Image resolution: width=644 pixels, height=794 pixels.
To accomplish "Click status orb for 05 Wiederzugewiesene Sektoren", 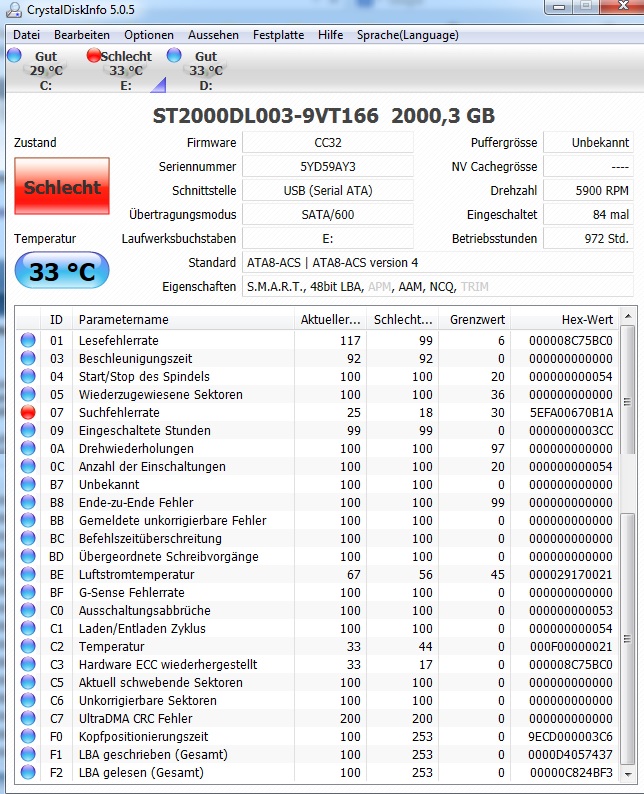I will 28,394.
